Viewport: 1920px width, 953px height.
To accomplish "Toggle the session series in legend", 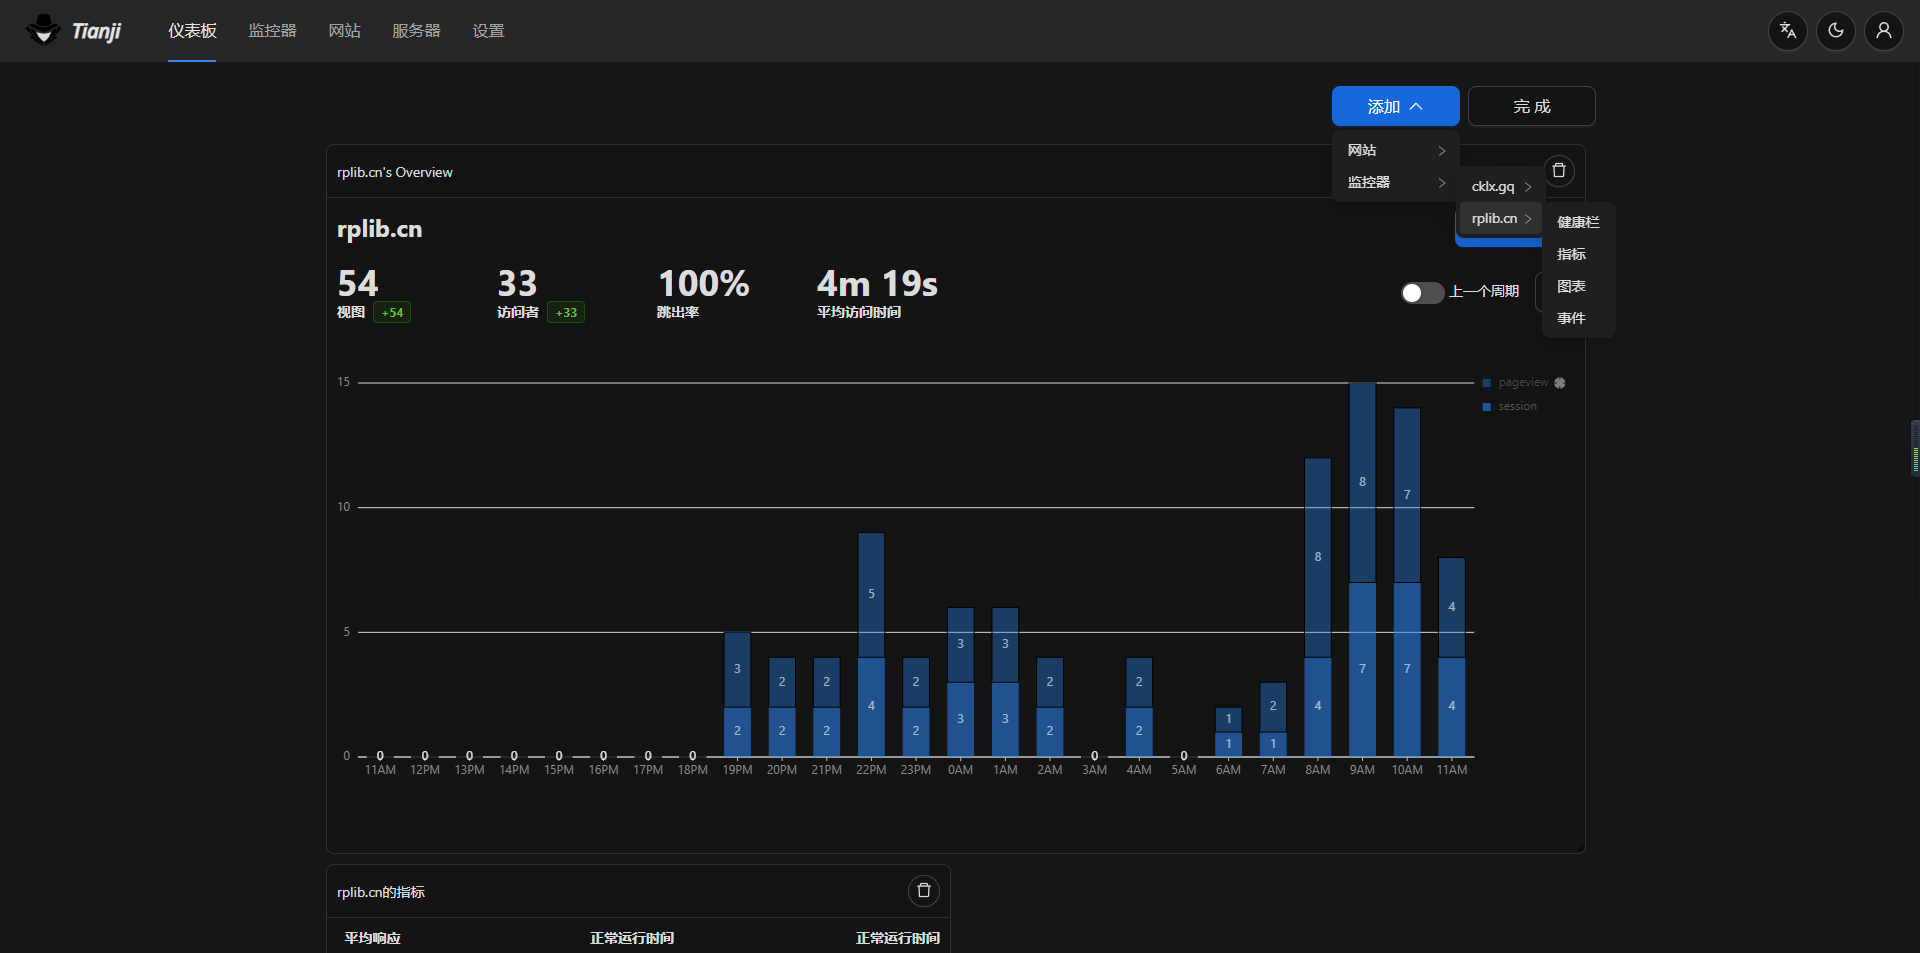I will click(x=1516, y=407).
